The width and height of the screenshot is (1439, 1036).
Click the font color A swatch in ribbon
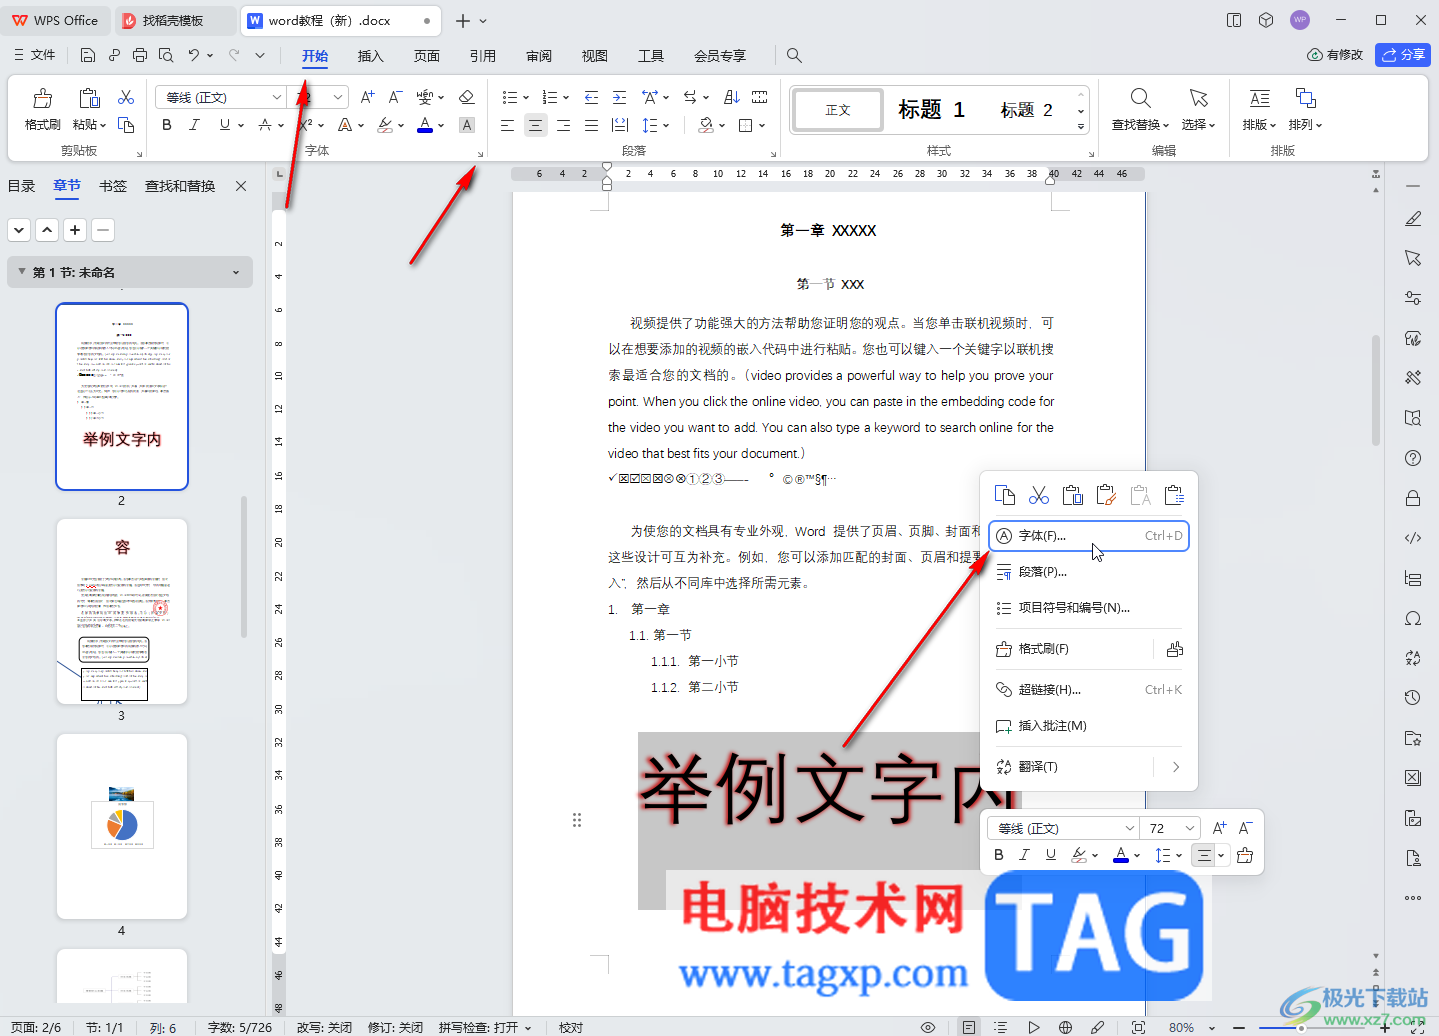pyautogui.click(x=425, y=125)
